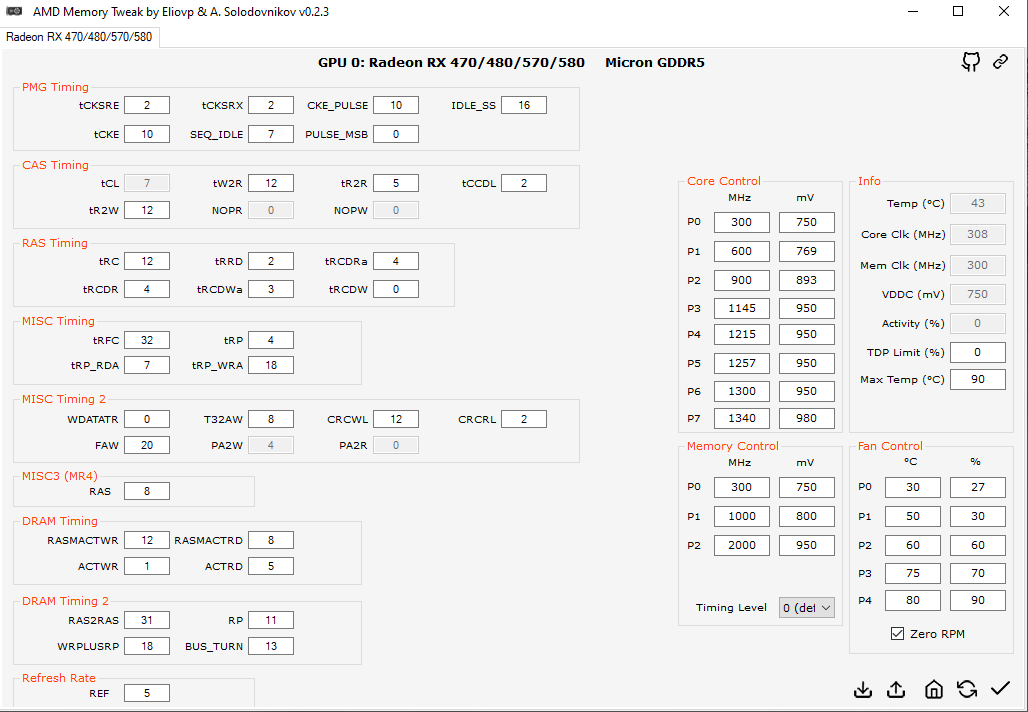Click the tRCDRa field

pyautogui.click(x=396, y=262)
